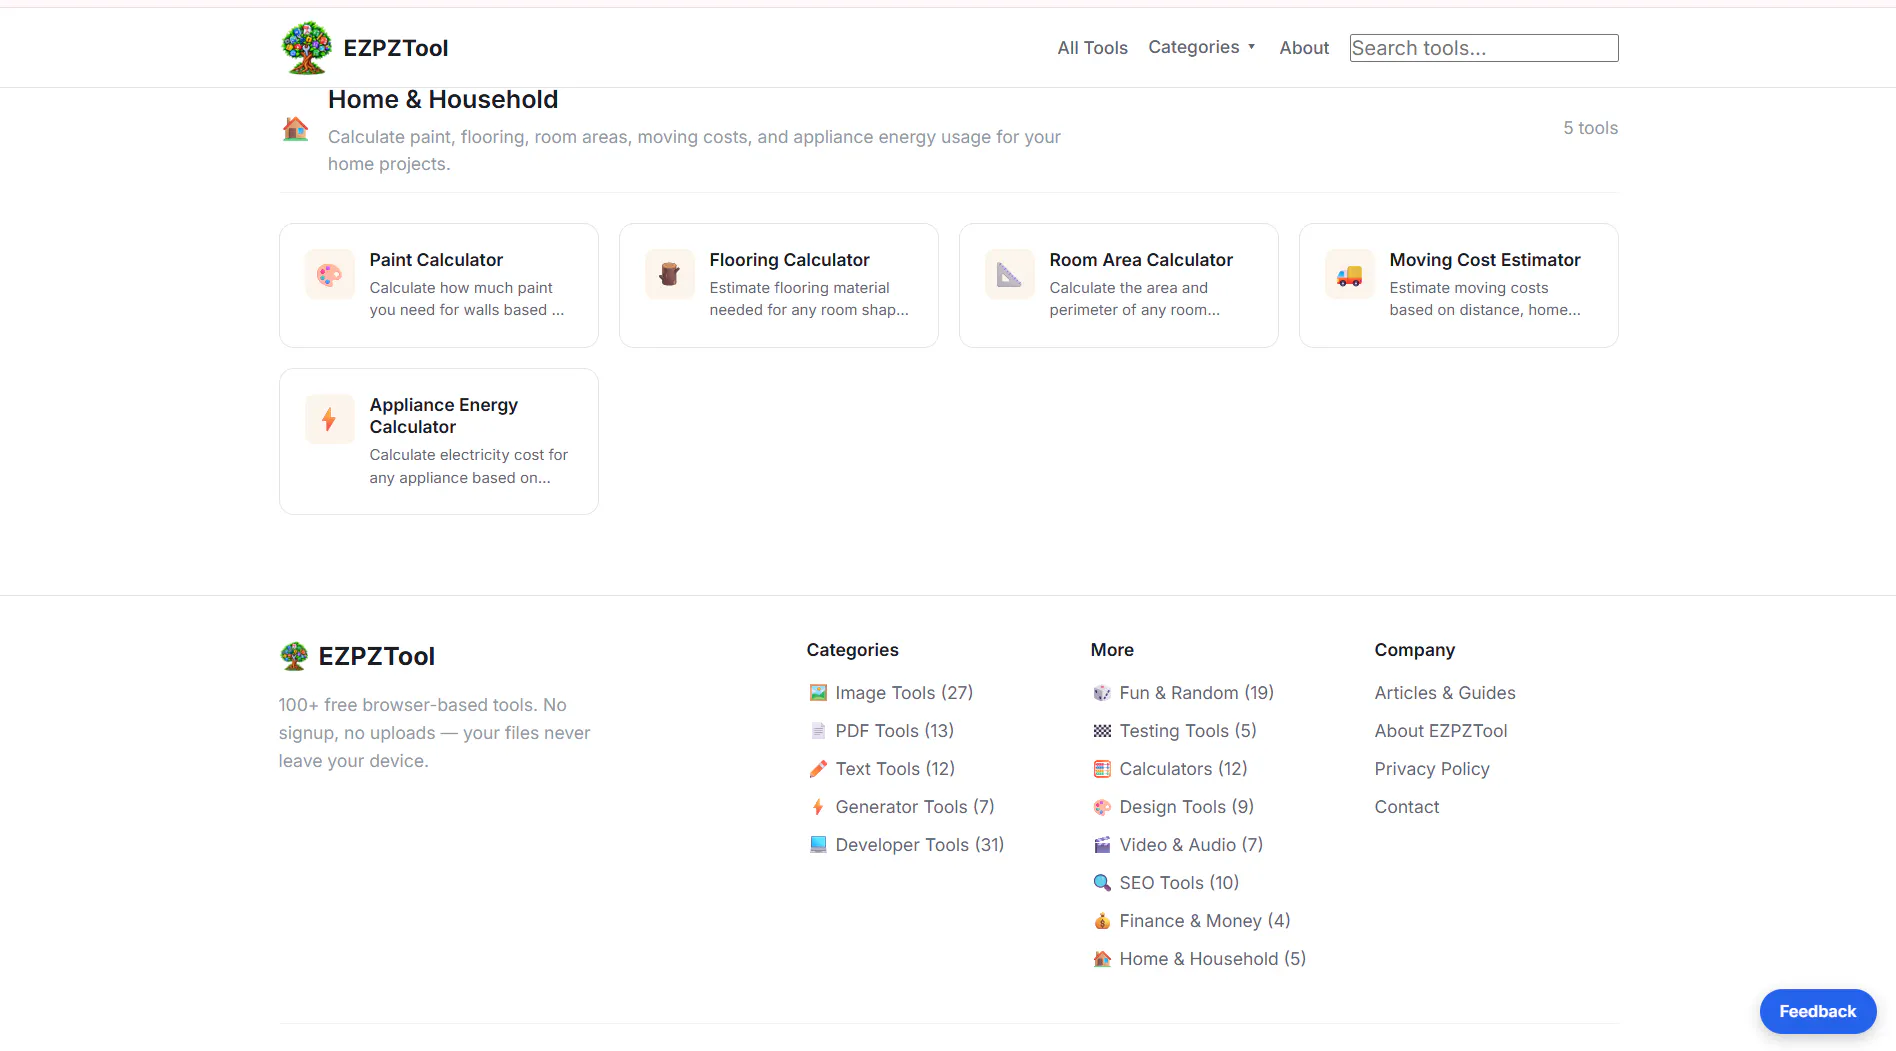Go to Image Tools (27) footer link
1896x1051 pixels.
(904, 693)
